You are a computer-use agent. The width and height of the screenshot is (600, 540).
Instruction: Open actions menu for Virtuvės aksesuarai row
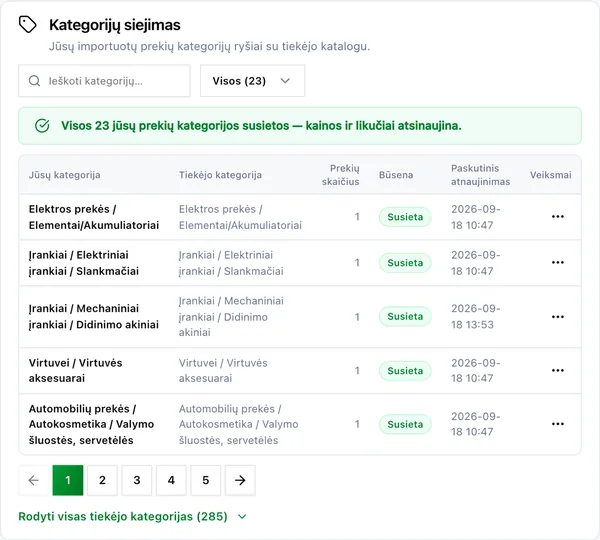558,370
